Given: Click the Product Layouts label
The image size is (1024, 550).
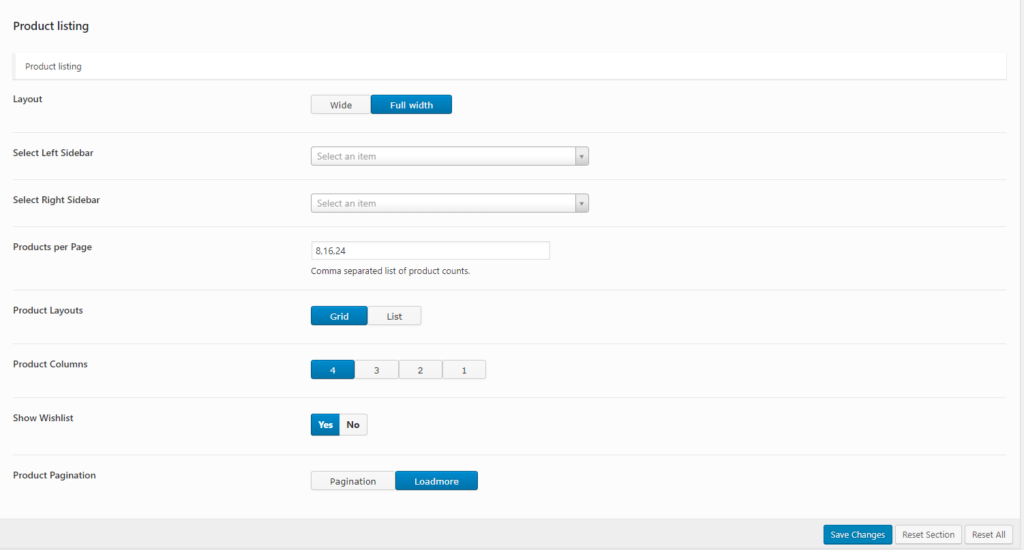Looking at the screenshot, I should point(48,310).
